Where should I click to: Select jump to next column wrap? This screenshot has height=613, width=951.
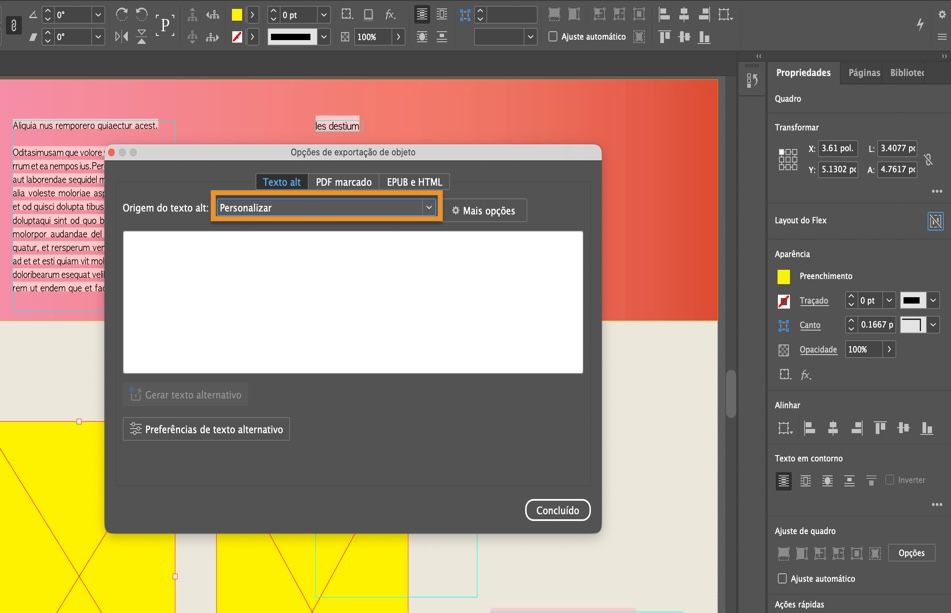871,481
